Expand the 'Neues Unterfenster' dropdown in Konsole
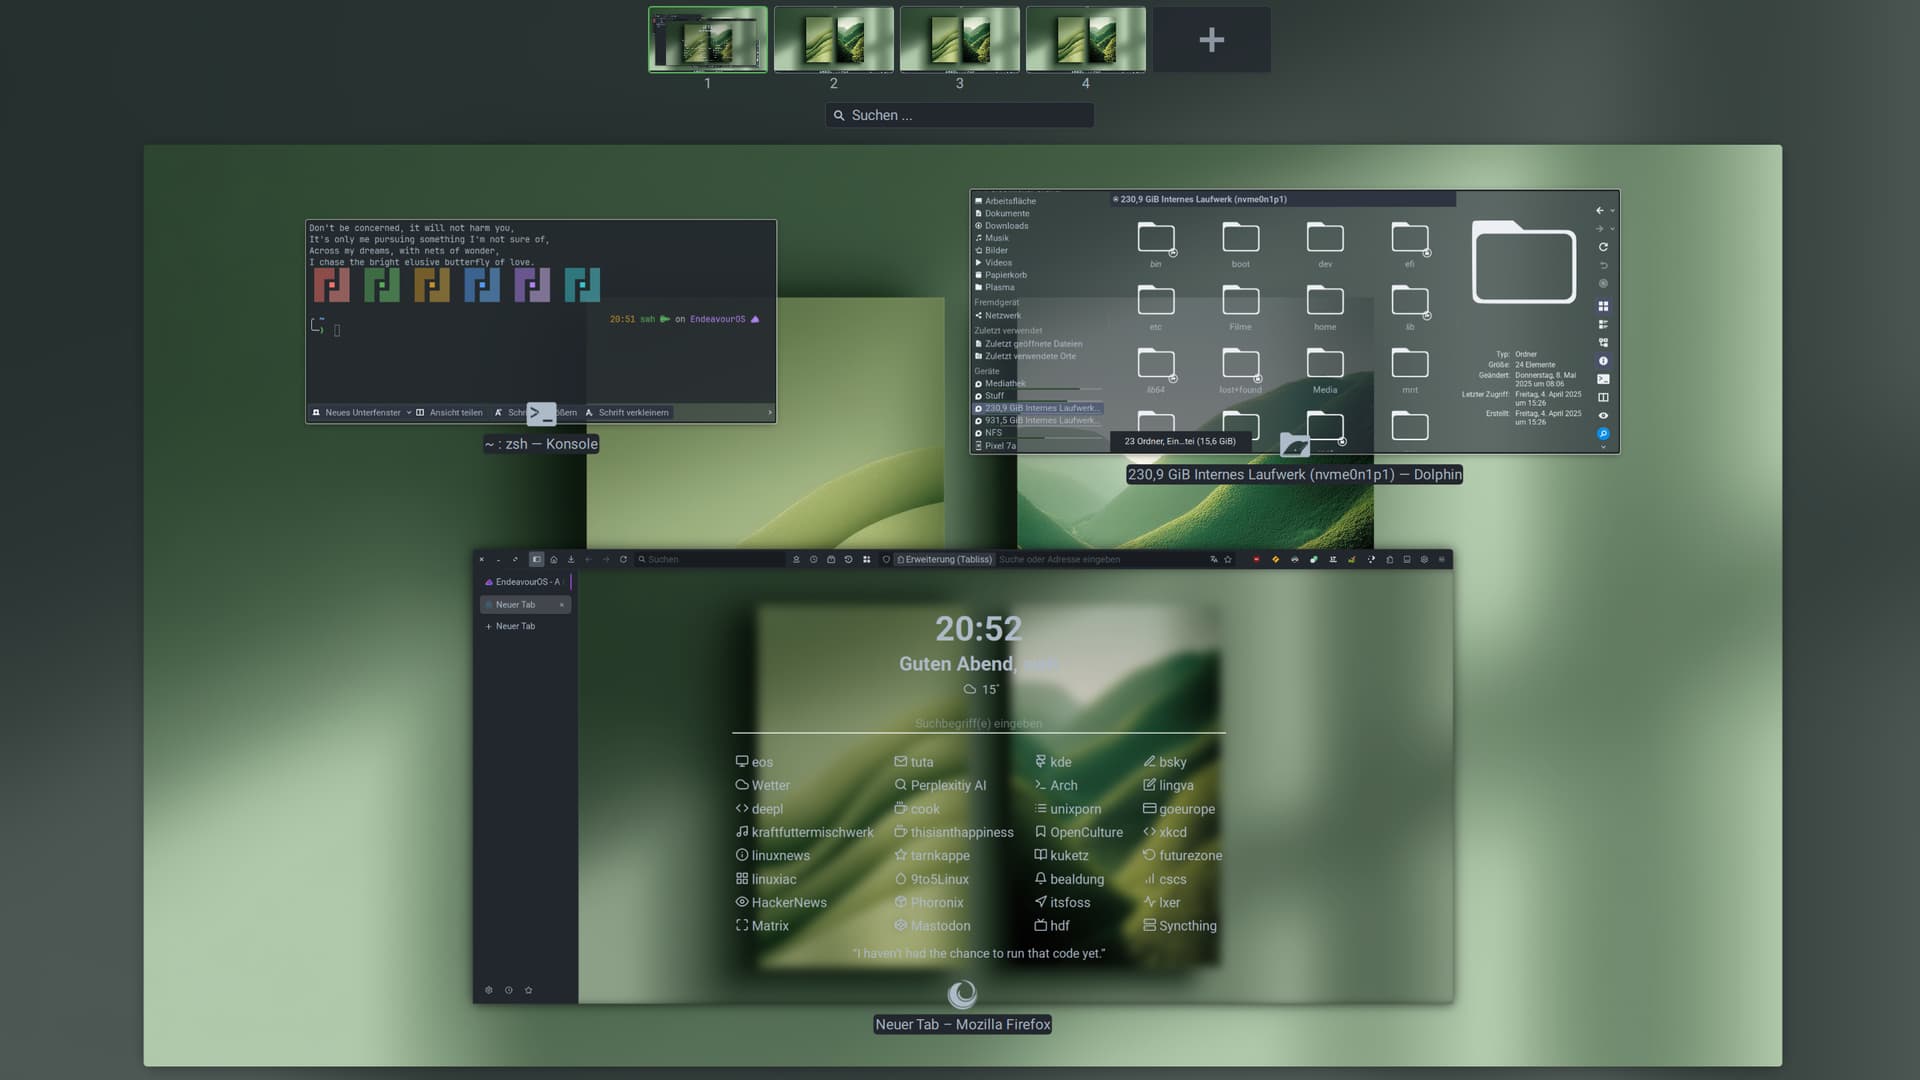 coord(409,413)
